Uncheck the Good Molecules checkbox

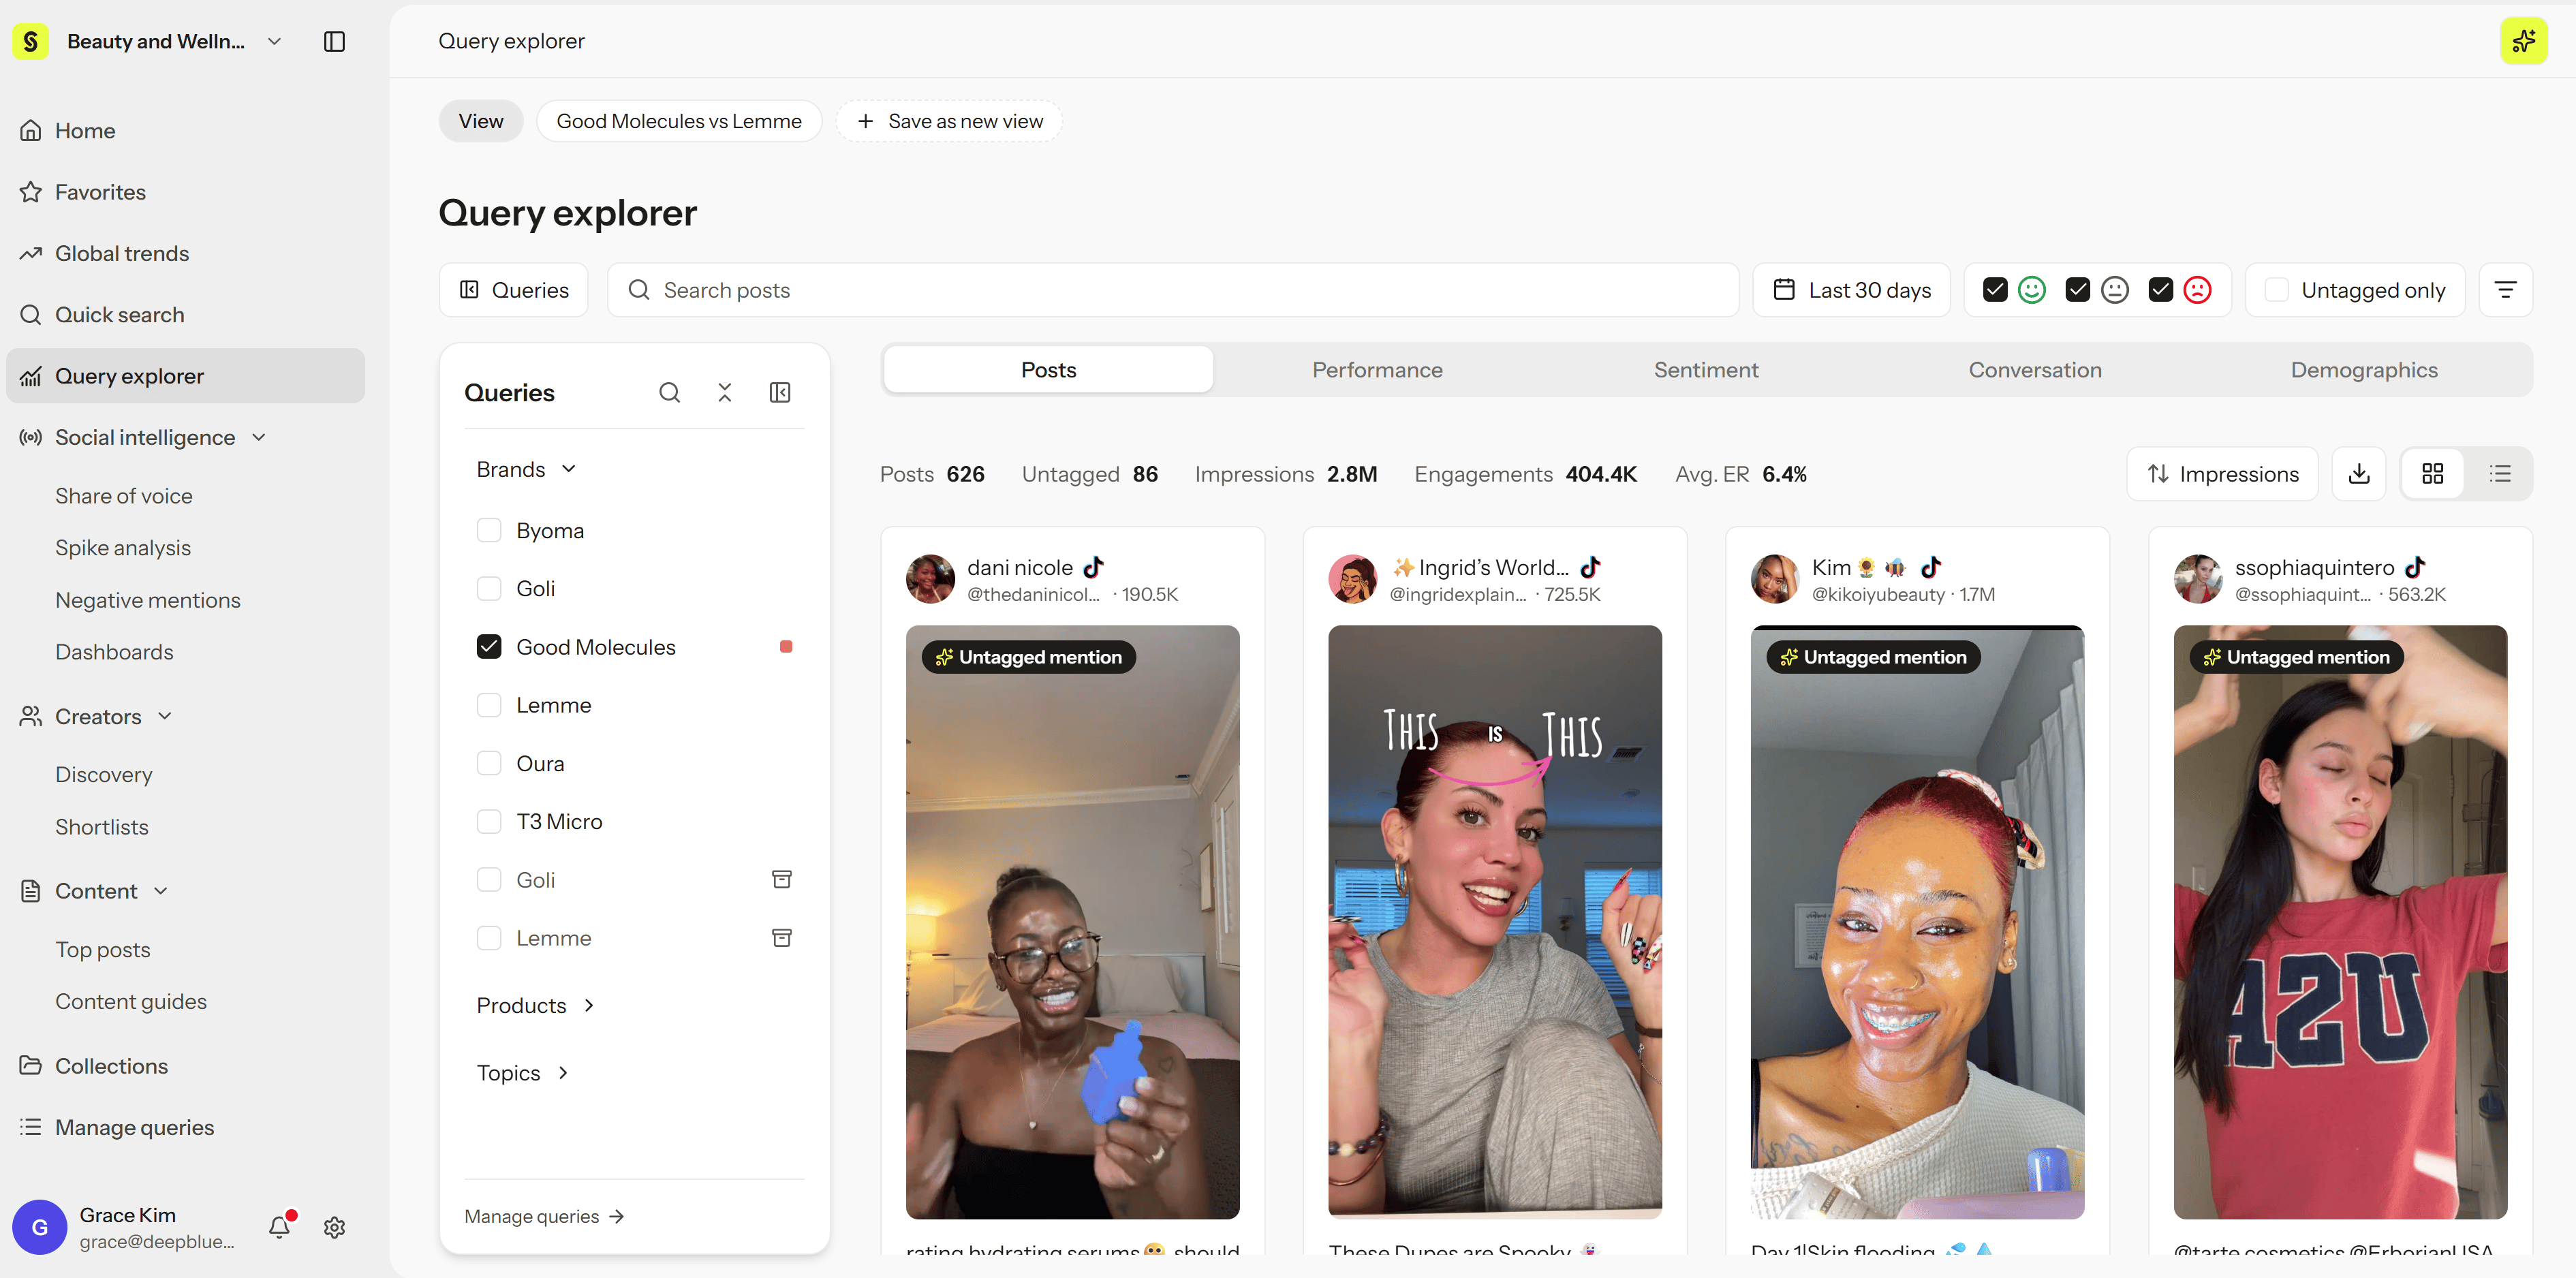pos(489,647)
